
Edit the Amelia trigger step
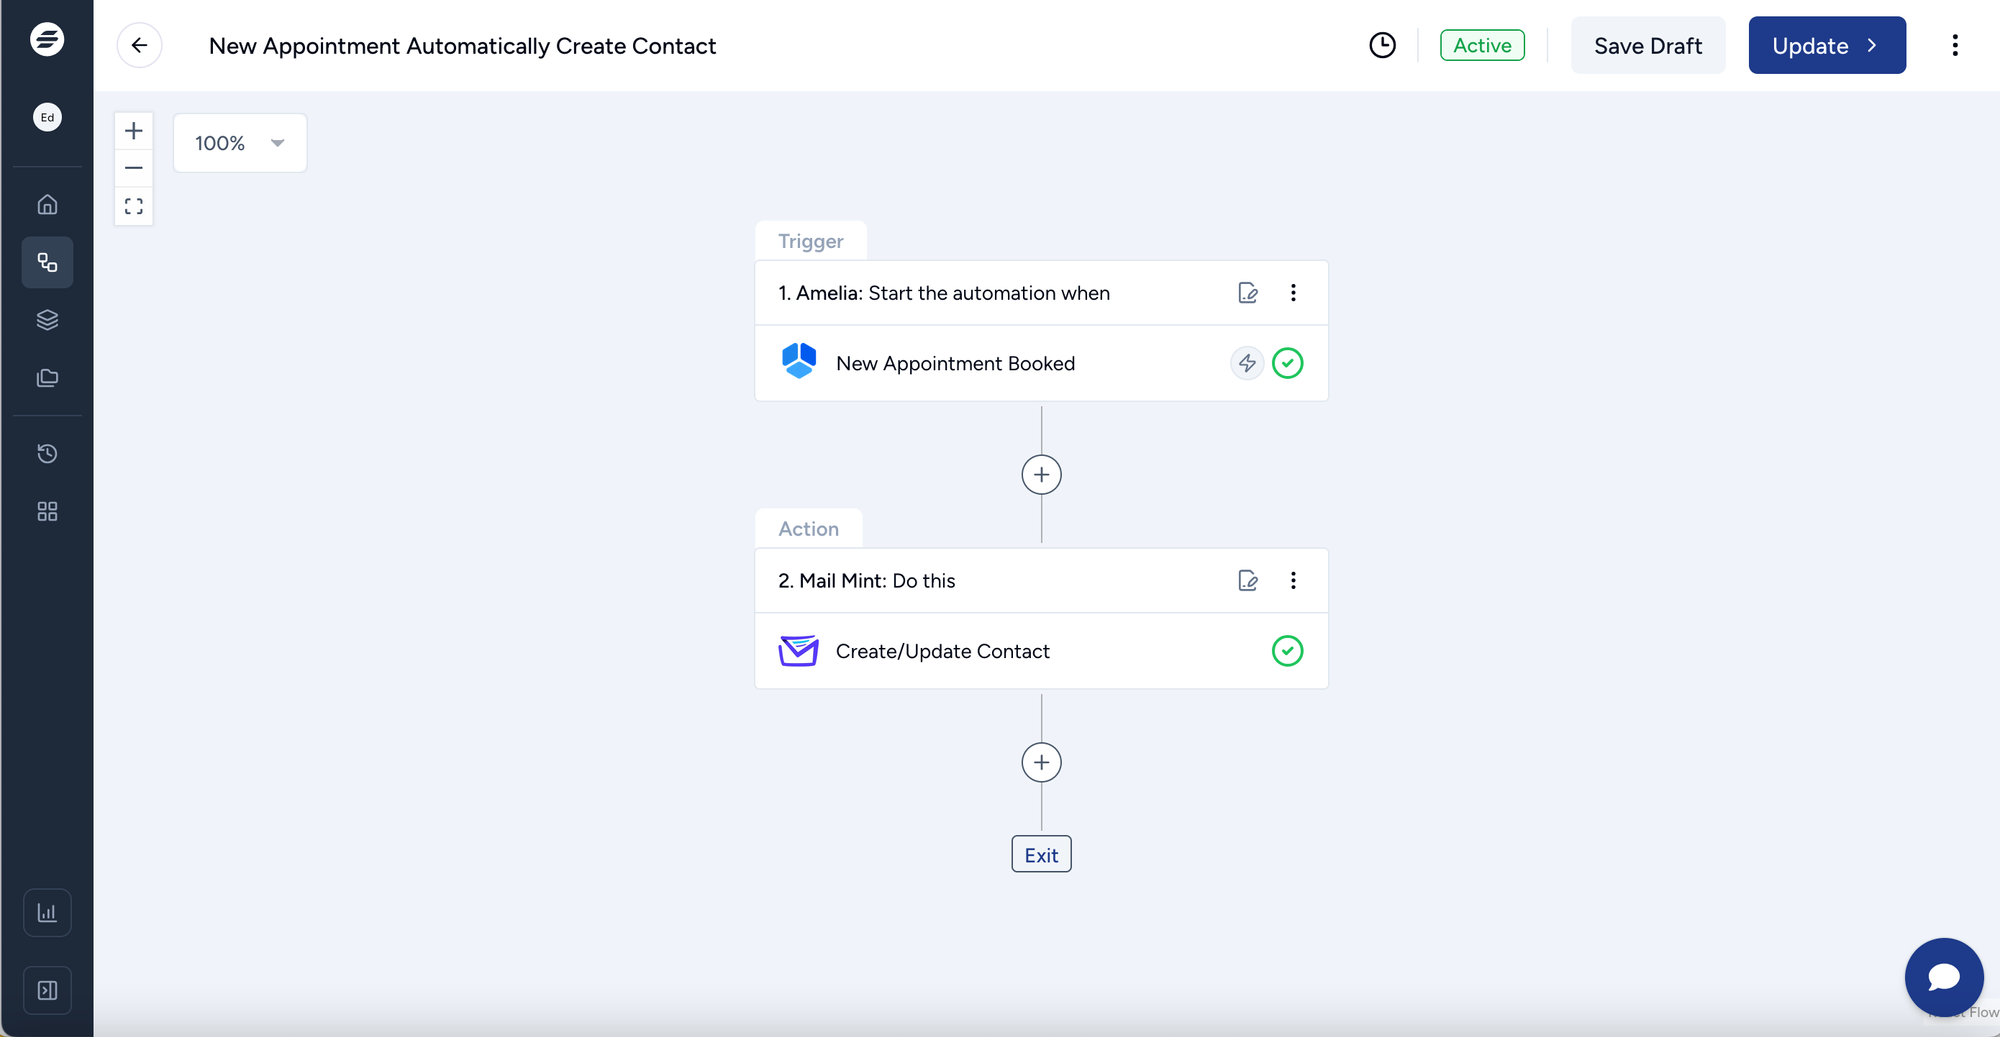pyautogui.click(x=1247, y=293)
